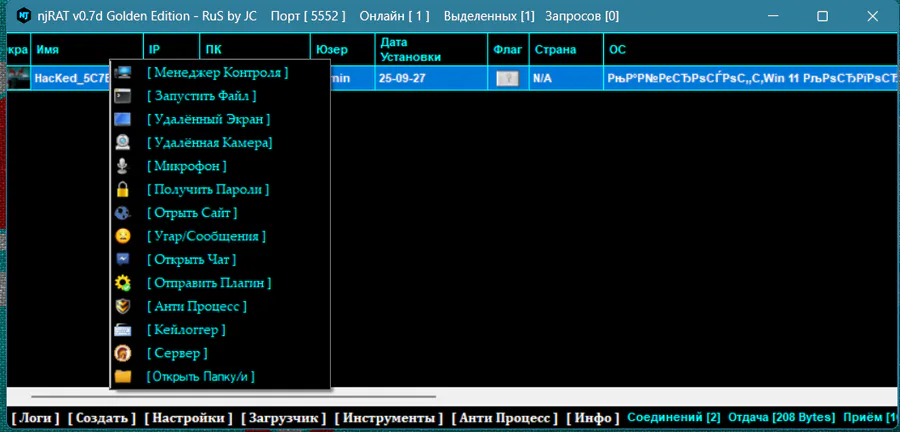This screenshot has width=900, height=432.
Task: Click the globe icon beside Отрыть Сайт
Action: point(122,213)
